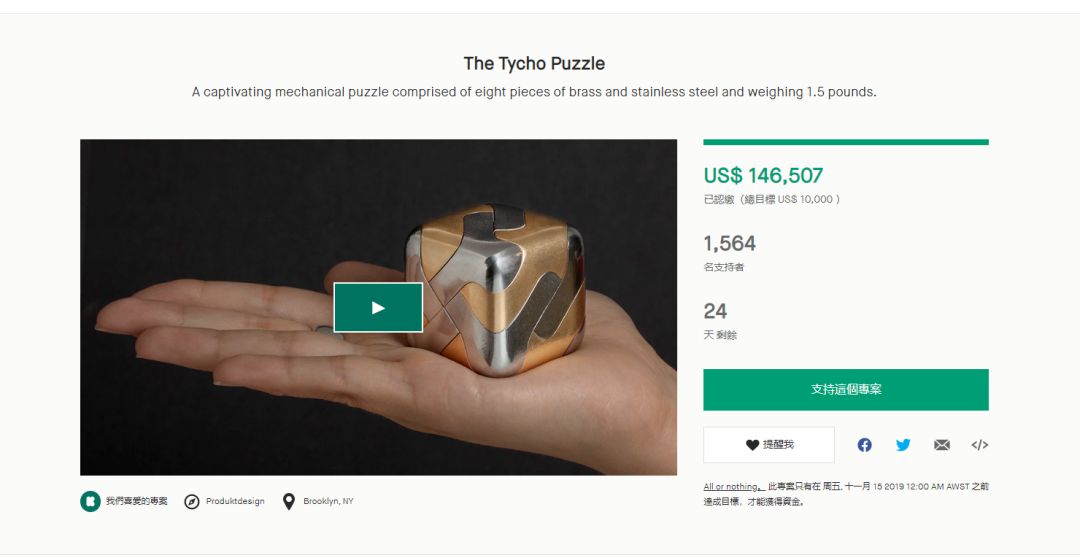Open the Produktdesign category link

[235, 501]
